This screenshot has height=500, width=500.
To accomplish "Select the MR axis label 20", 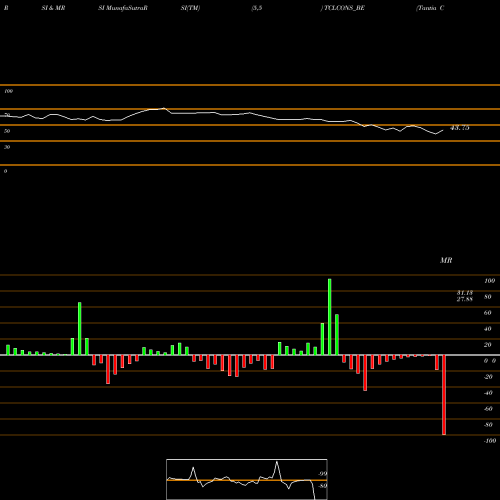I will pos(488,345).
